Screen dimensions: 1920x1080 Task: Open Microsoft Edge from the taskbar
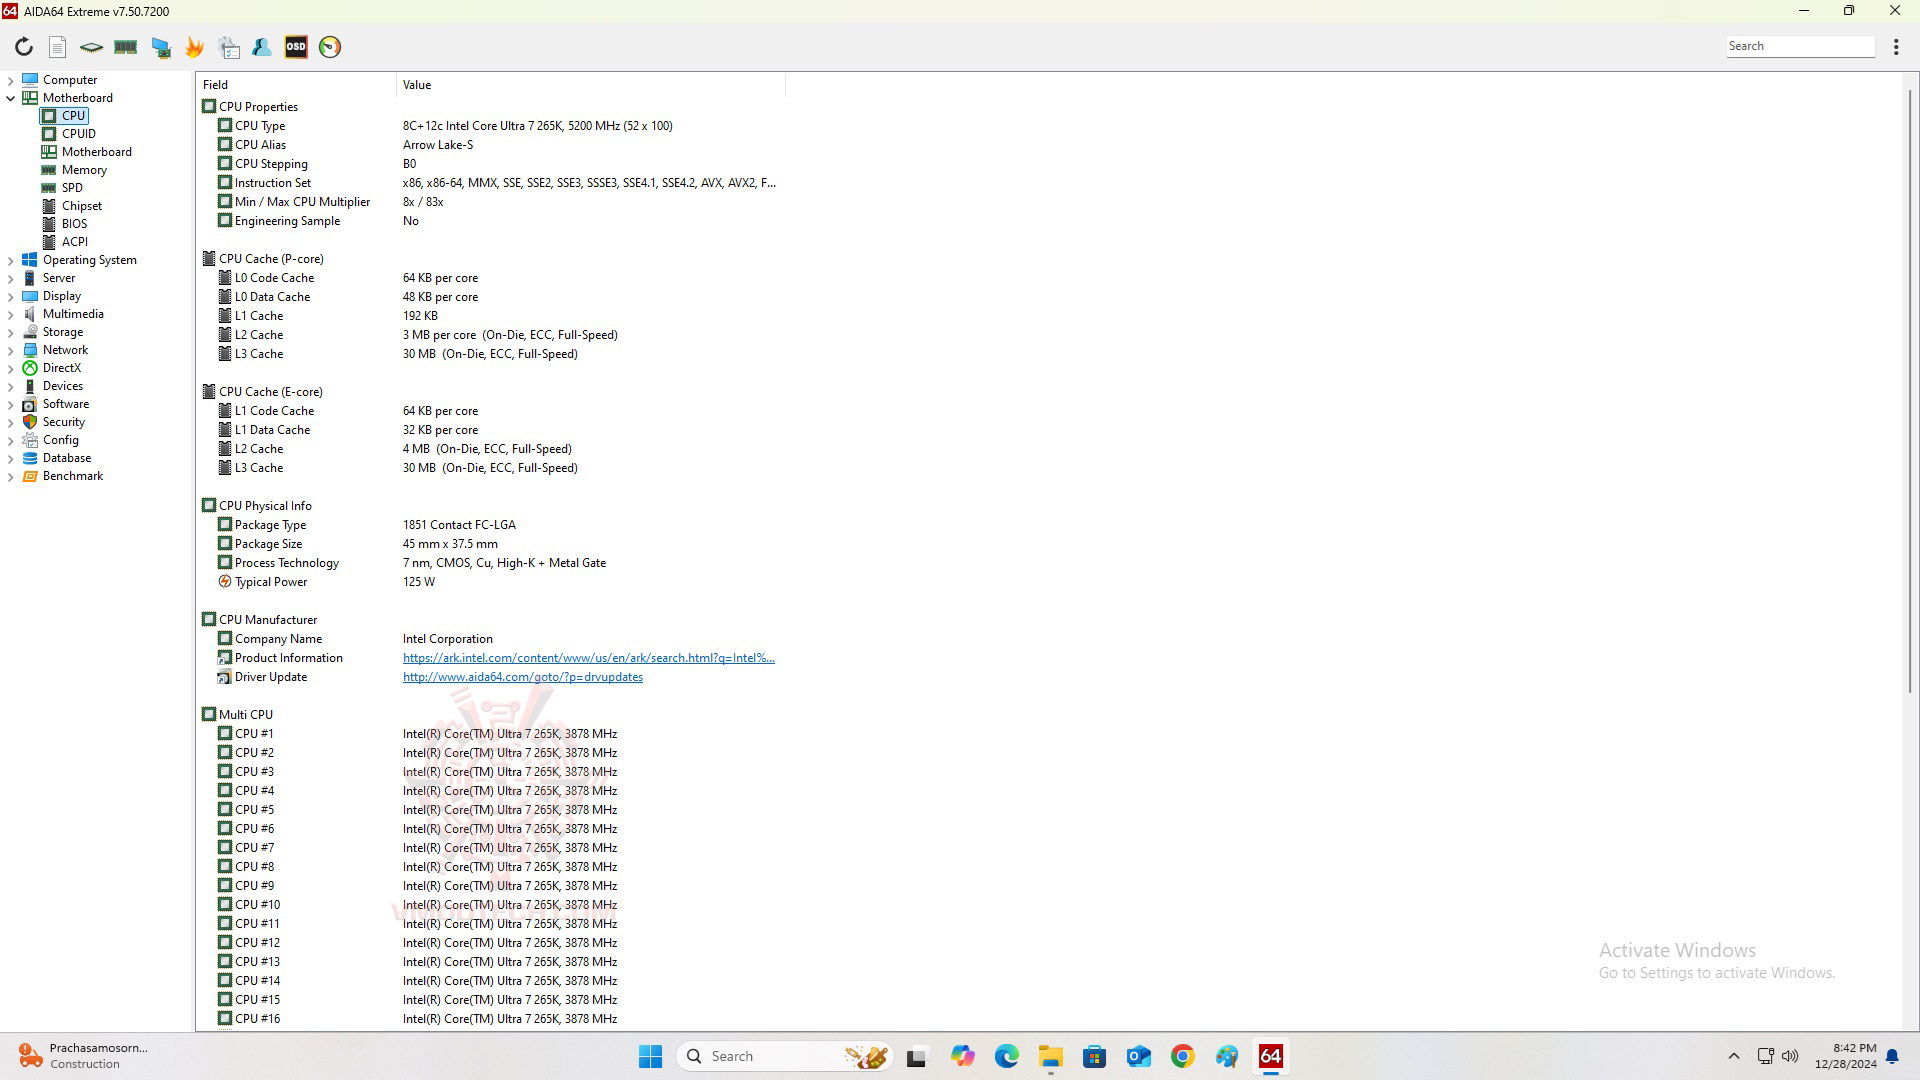point(1006,1056)
